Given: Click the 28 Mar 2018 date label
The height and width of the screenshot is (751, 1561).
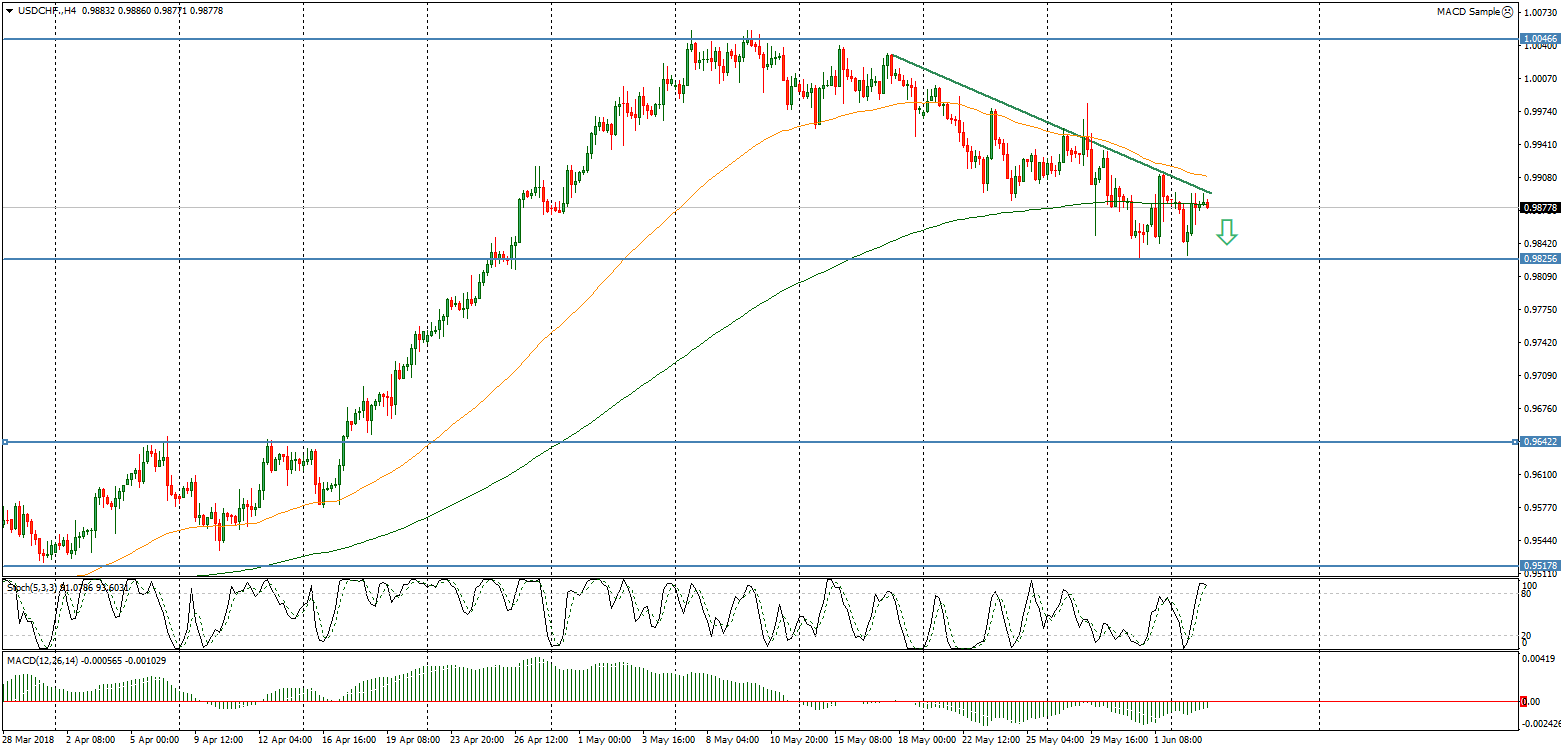Looking at the screenshot, I should tap(29, 741).
